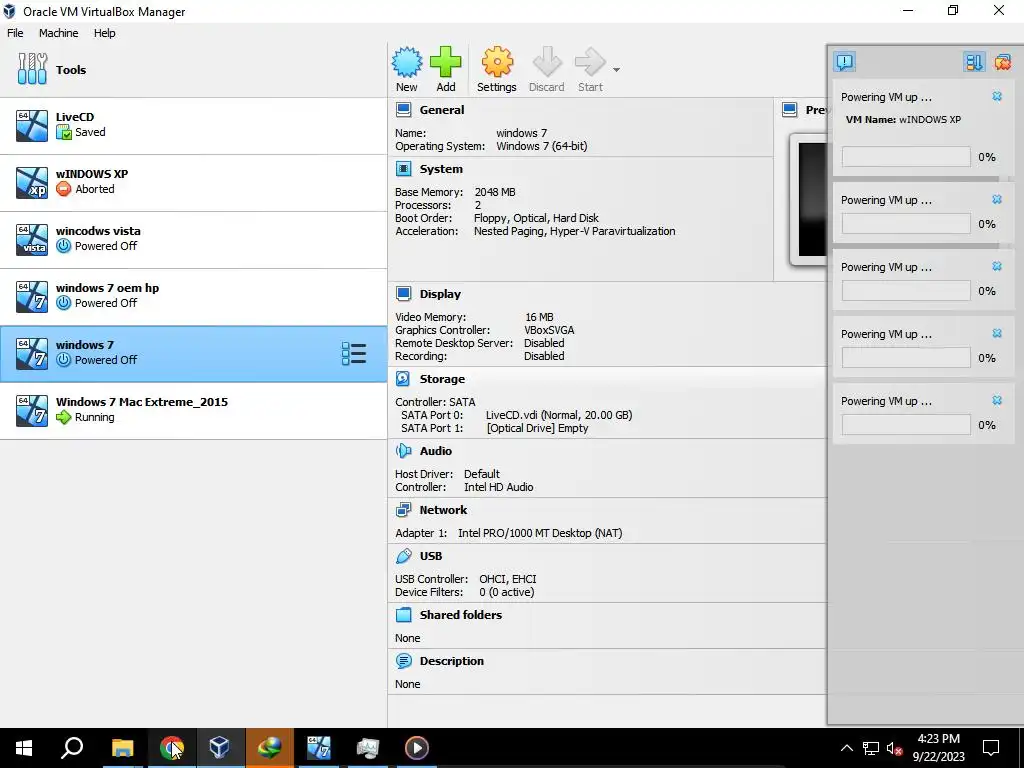
Task: Toggle the notification center warning icon
Action: 844,62
